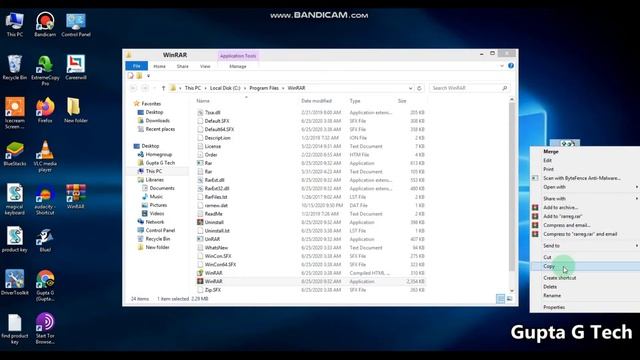The width and height of the screenshot is (640, 360).
Task: Select the ExtremeCopy Pro desktop icon
Action: [x=45, y=70]
